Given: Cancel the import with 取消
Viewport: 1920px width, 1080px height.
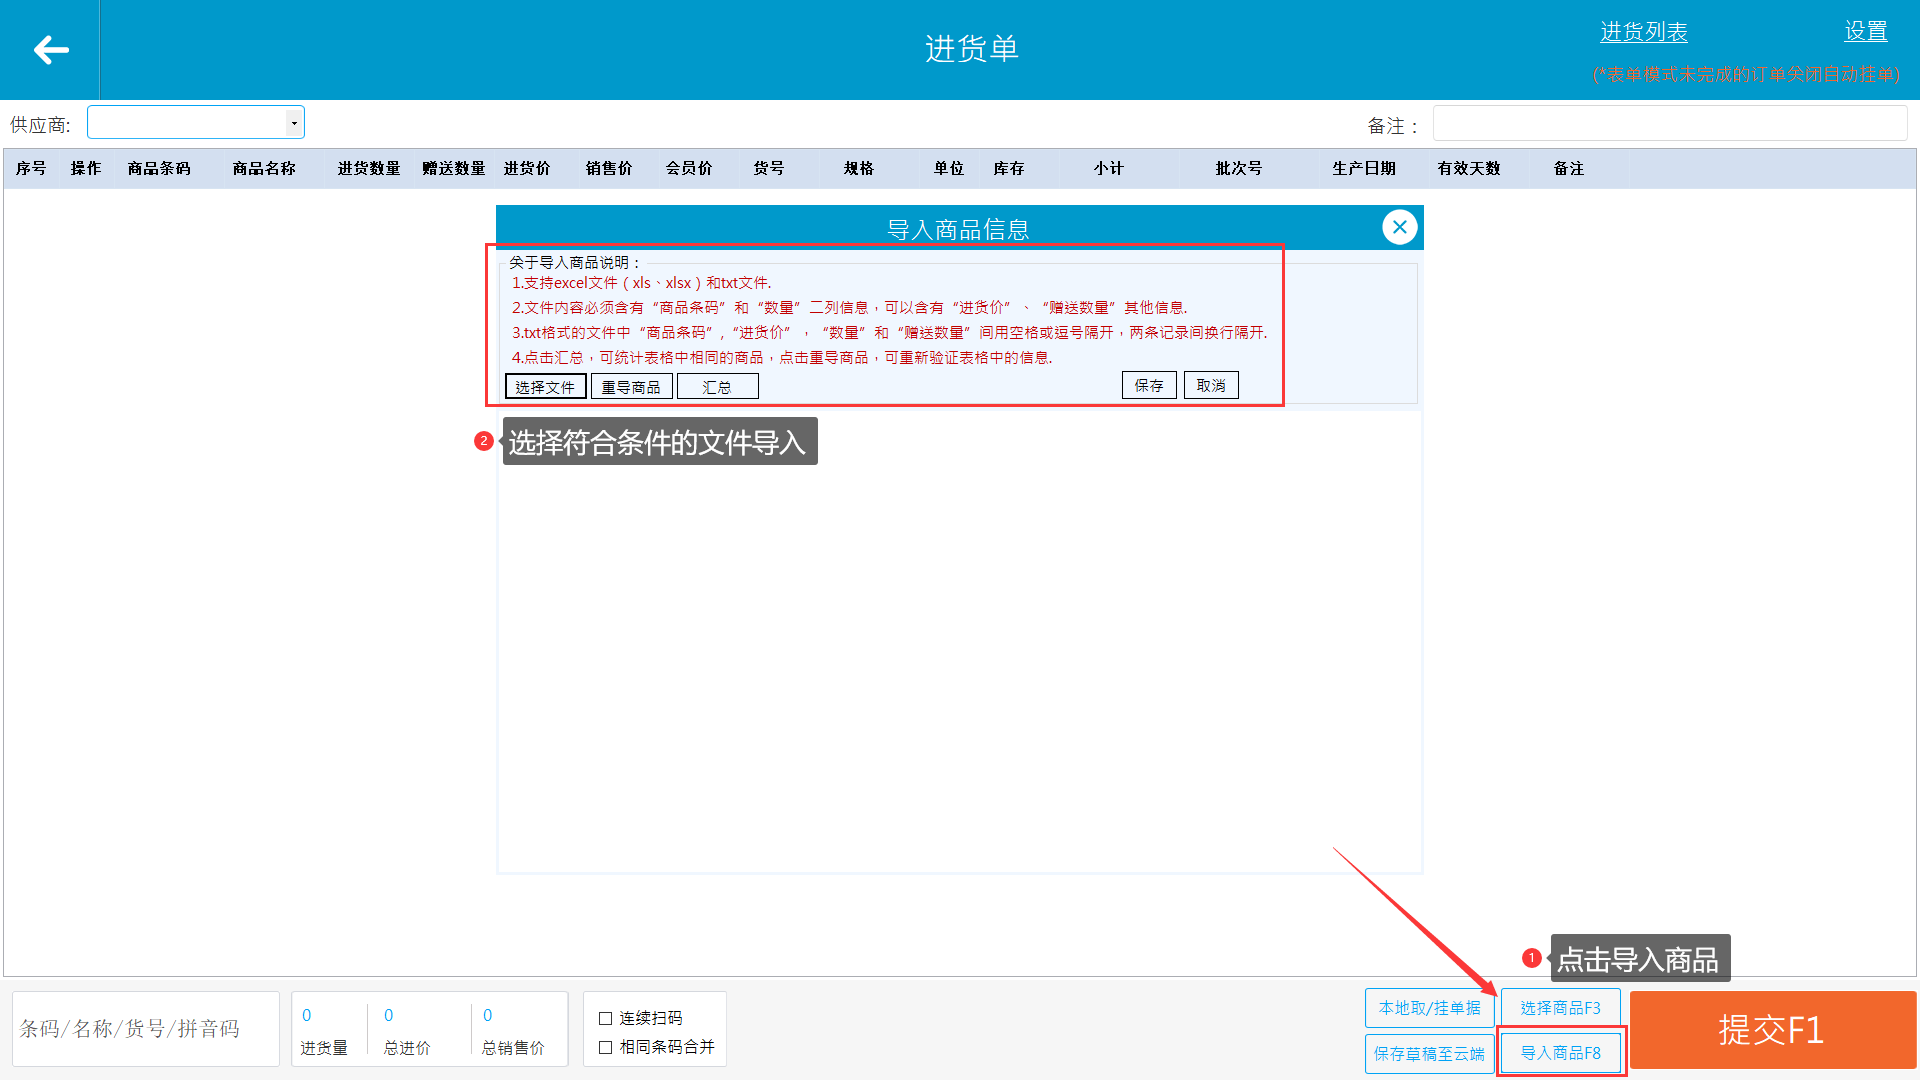Looking at the screenshot, I should 1211,385.
